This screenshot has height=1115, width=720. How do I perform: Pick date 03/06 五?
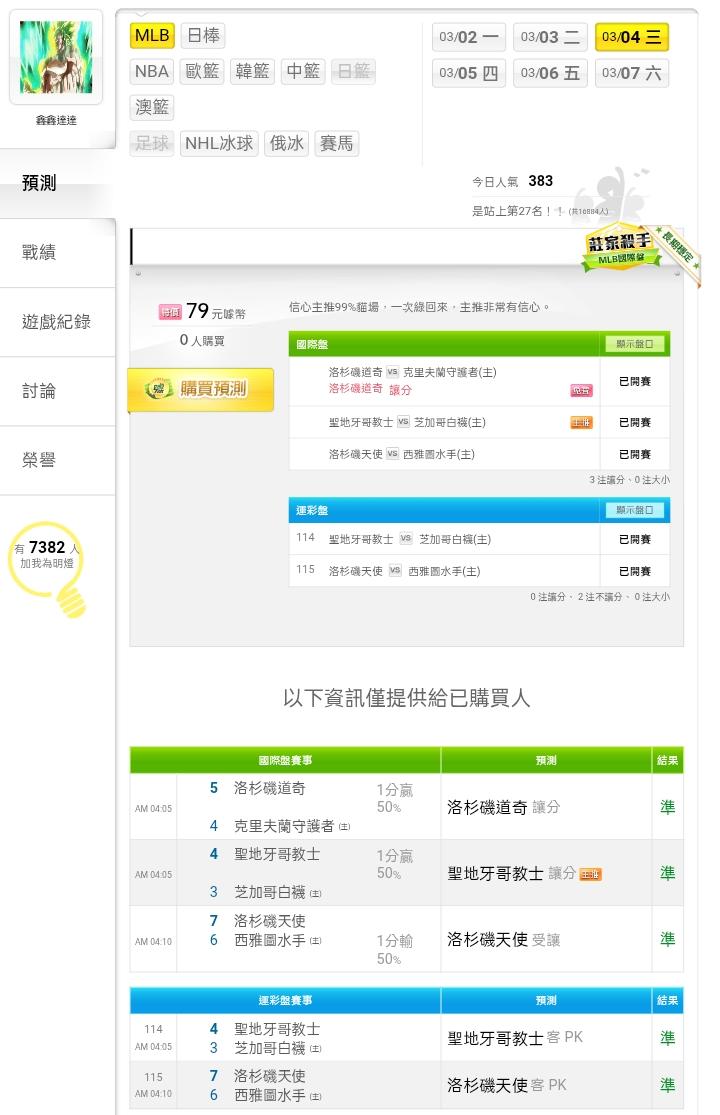coord(550,73)
